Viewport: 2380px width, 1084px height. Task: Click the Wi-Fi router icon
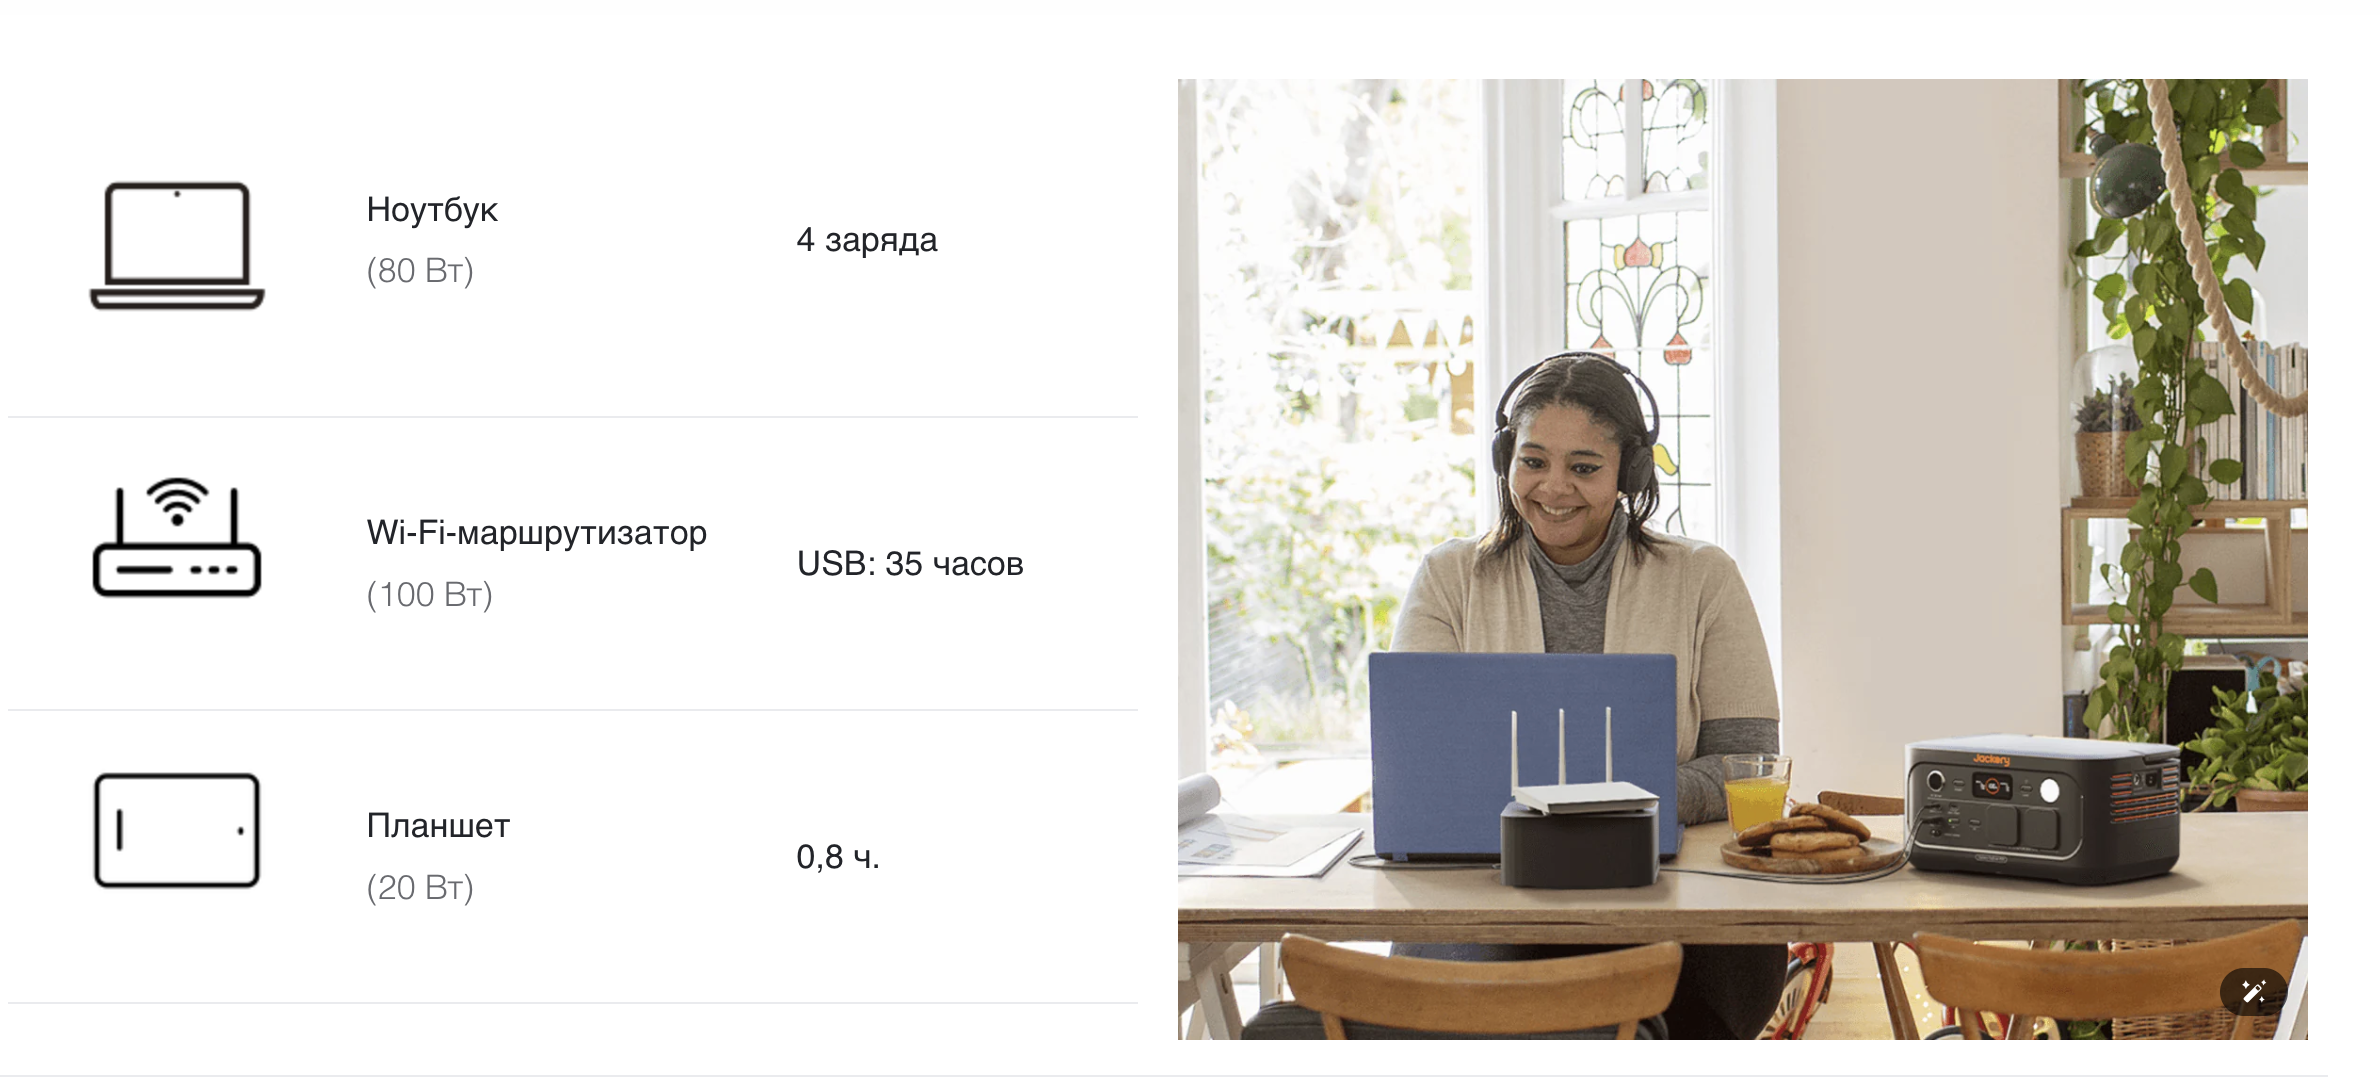click(177, 537)
